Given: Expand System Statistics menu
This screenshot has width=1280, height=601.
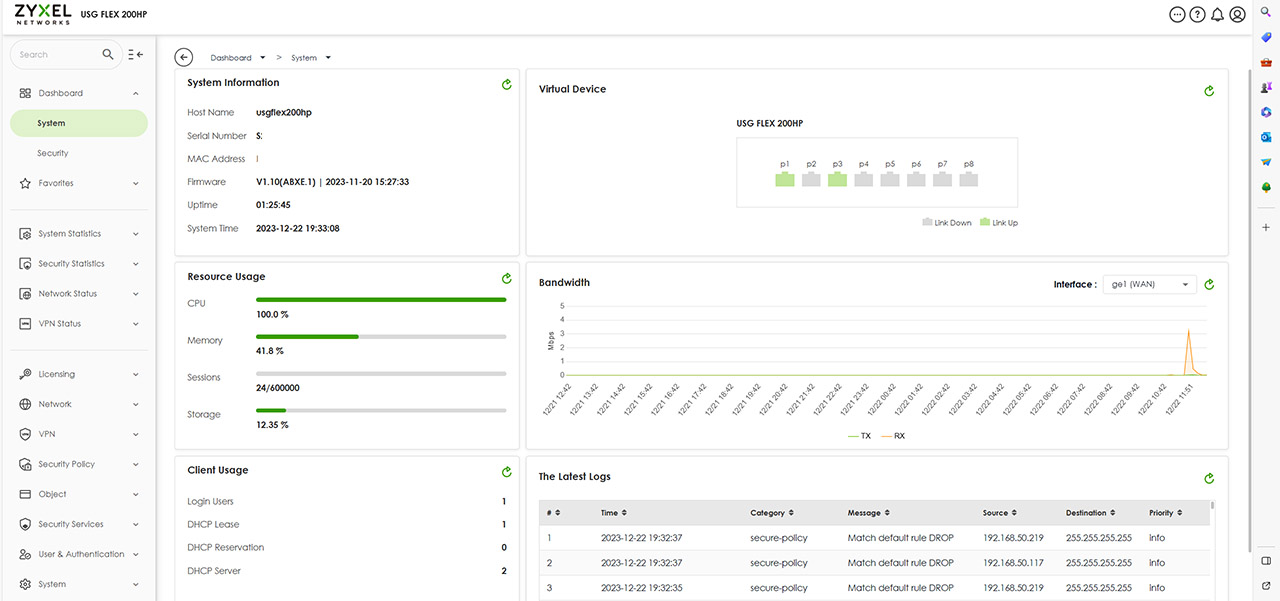Looking at the screenshot, I should point(78,234).
